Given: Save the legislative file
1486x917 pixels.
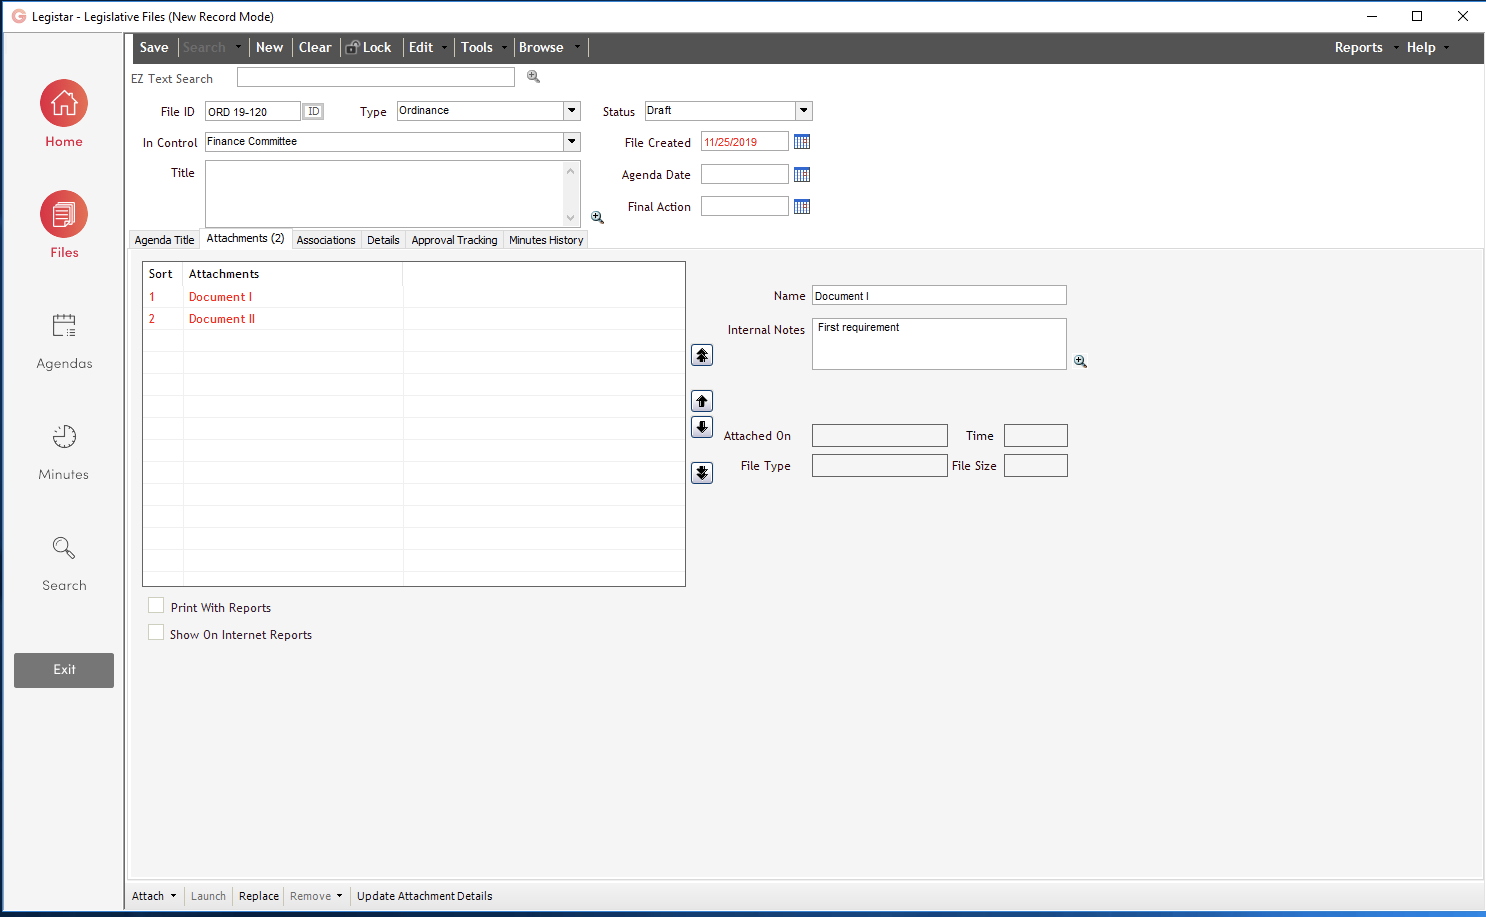Looking at the screenshot, I should pos(153,47).
